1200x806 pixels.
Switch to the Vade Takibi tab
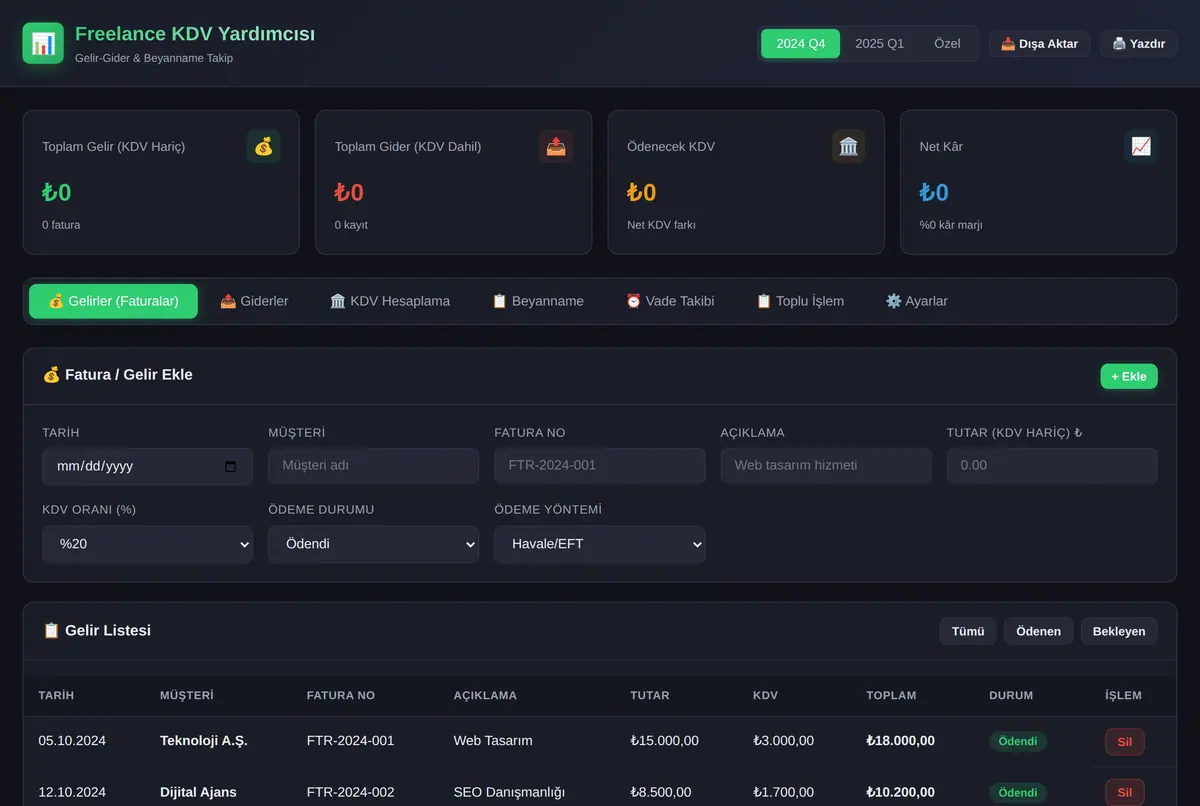[670, 301]
